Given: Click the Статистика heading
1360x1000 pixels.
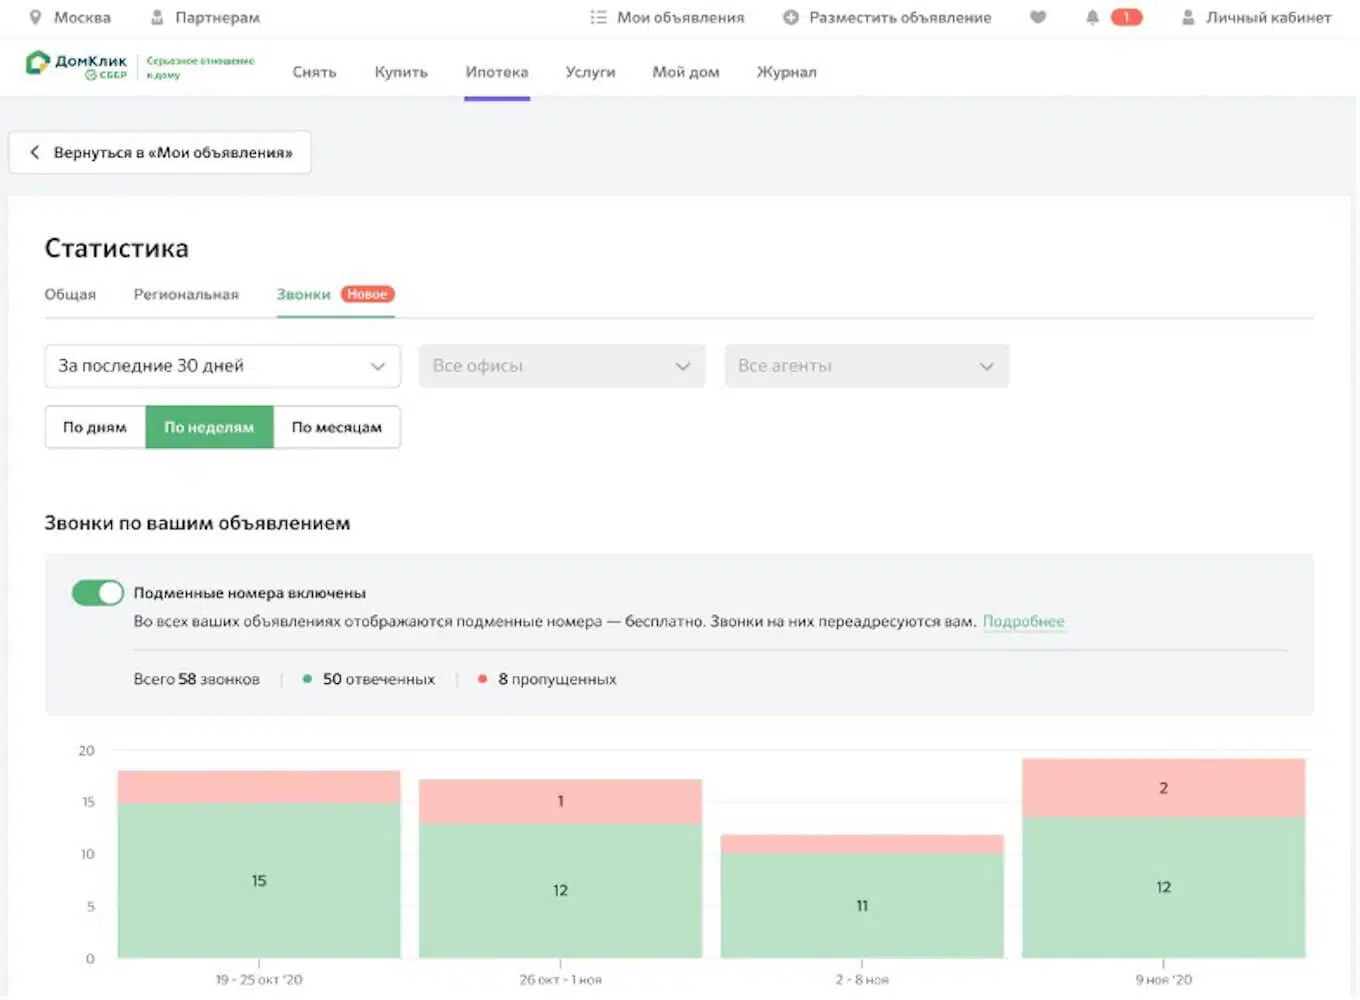Looking at the screenshot, I should (116, 248).
